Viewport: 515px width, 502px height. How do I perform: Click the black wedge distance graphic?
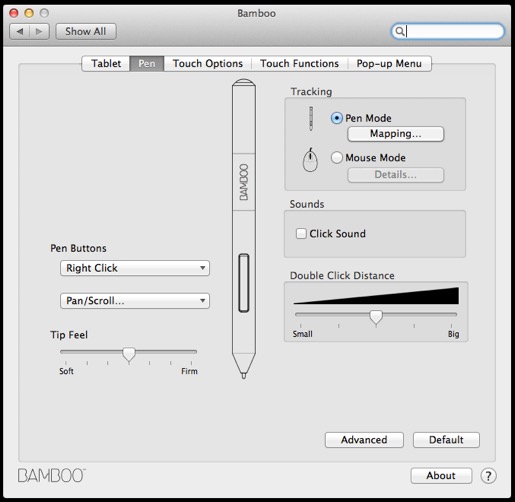point(376,296)
